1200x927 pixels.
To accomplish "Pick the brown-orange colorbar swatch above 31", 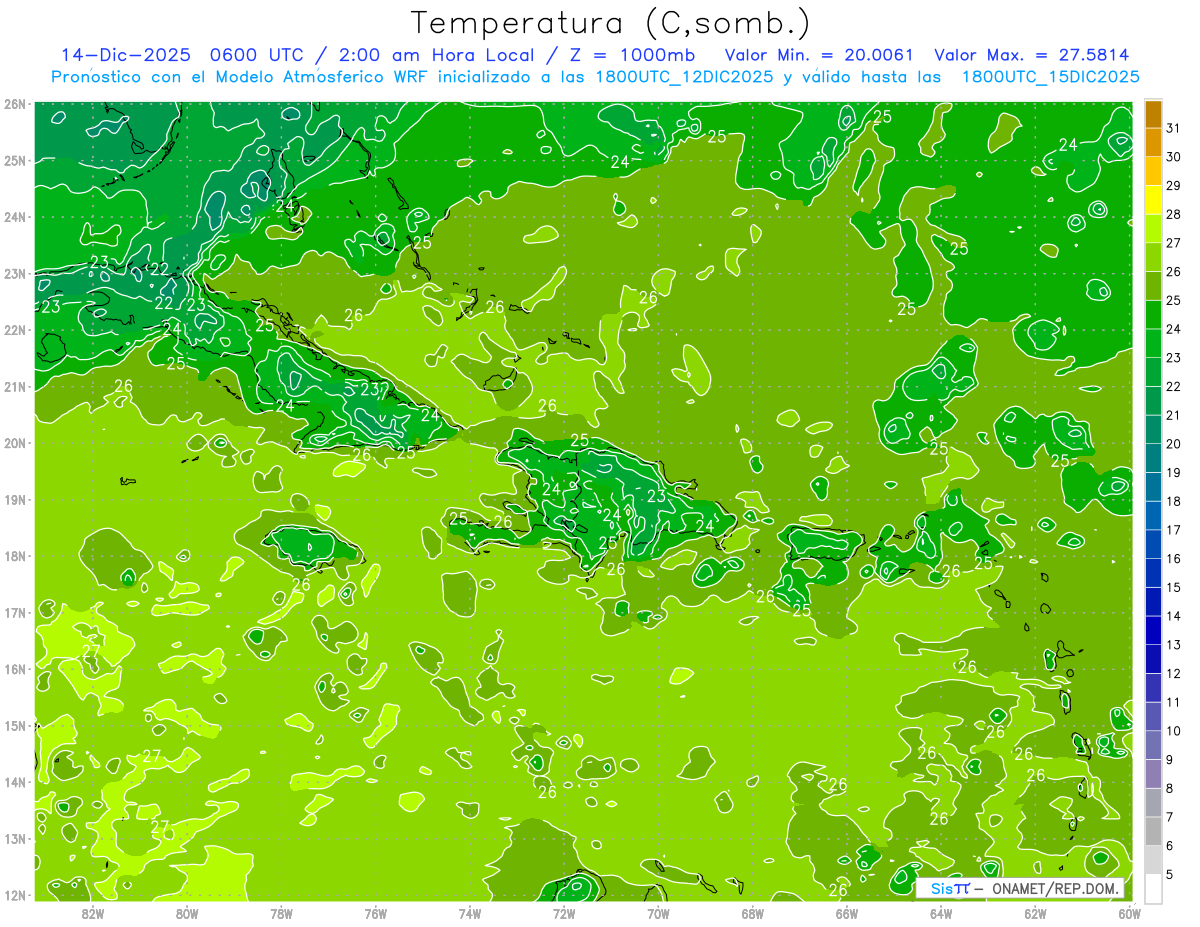I will click(x=1153, y=114).
